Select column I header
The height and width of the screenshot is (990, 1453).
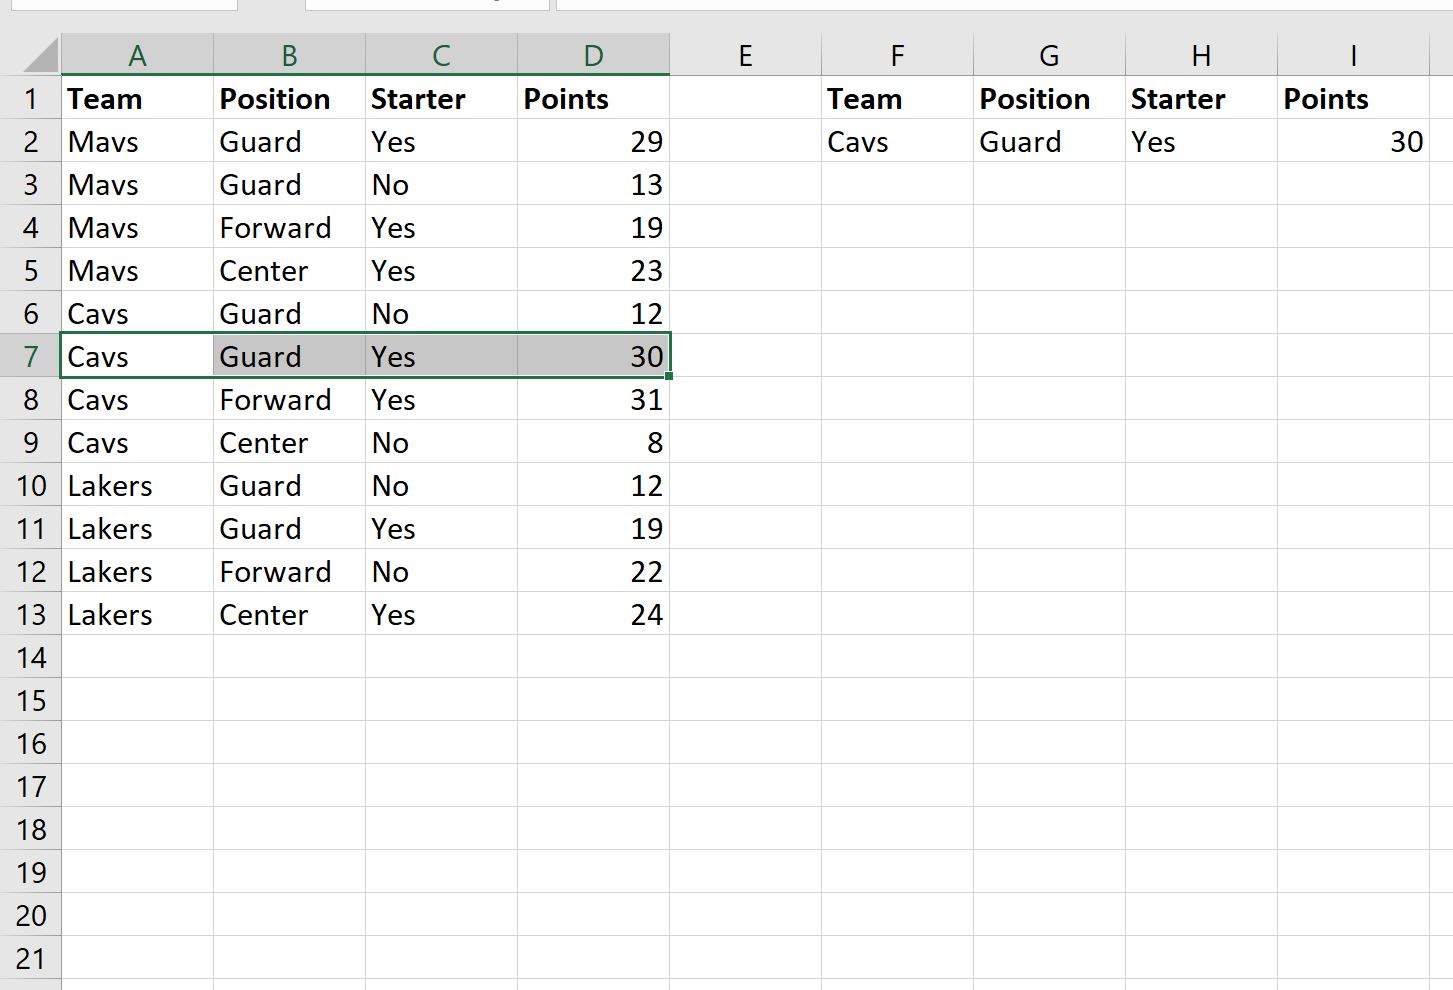1353,55
